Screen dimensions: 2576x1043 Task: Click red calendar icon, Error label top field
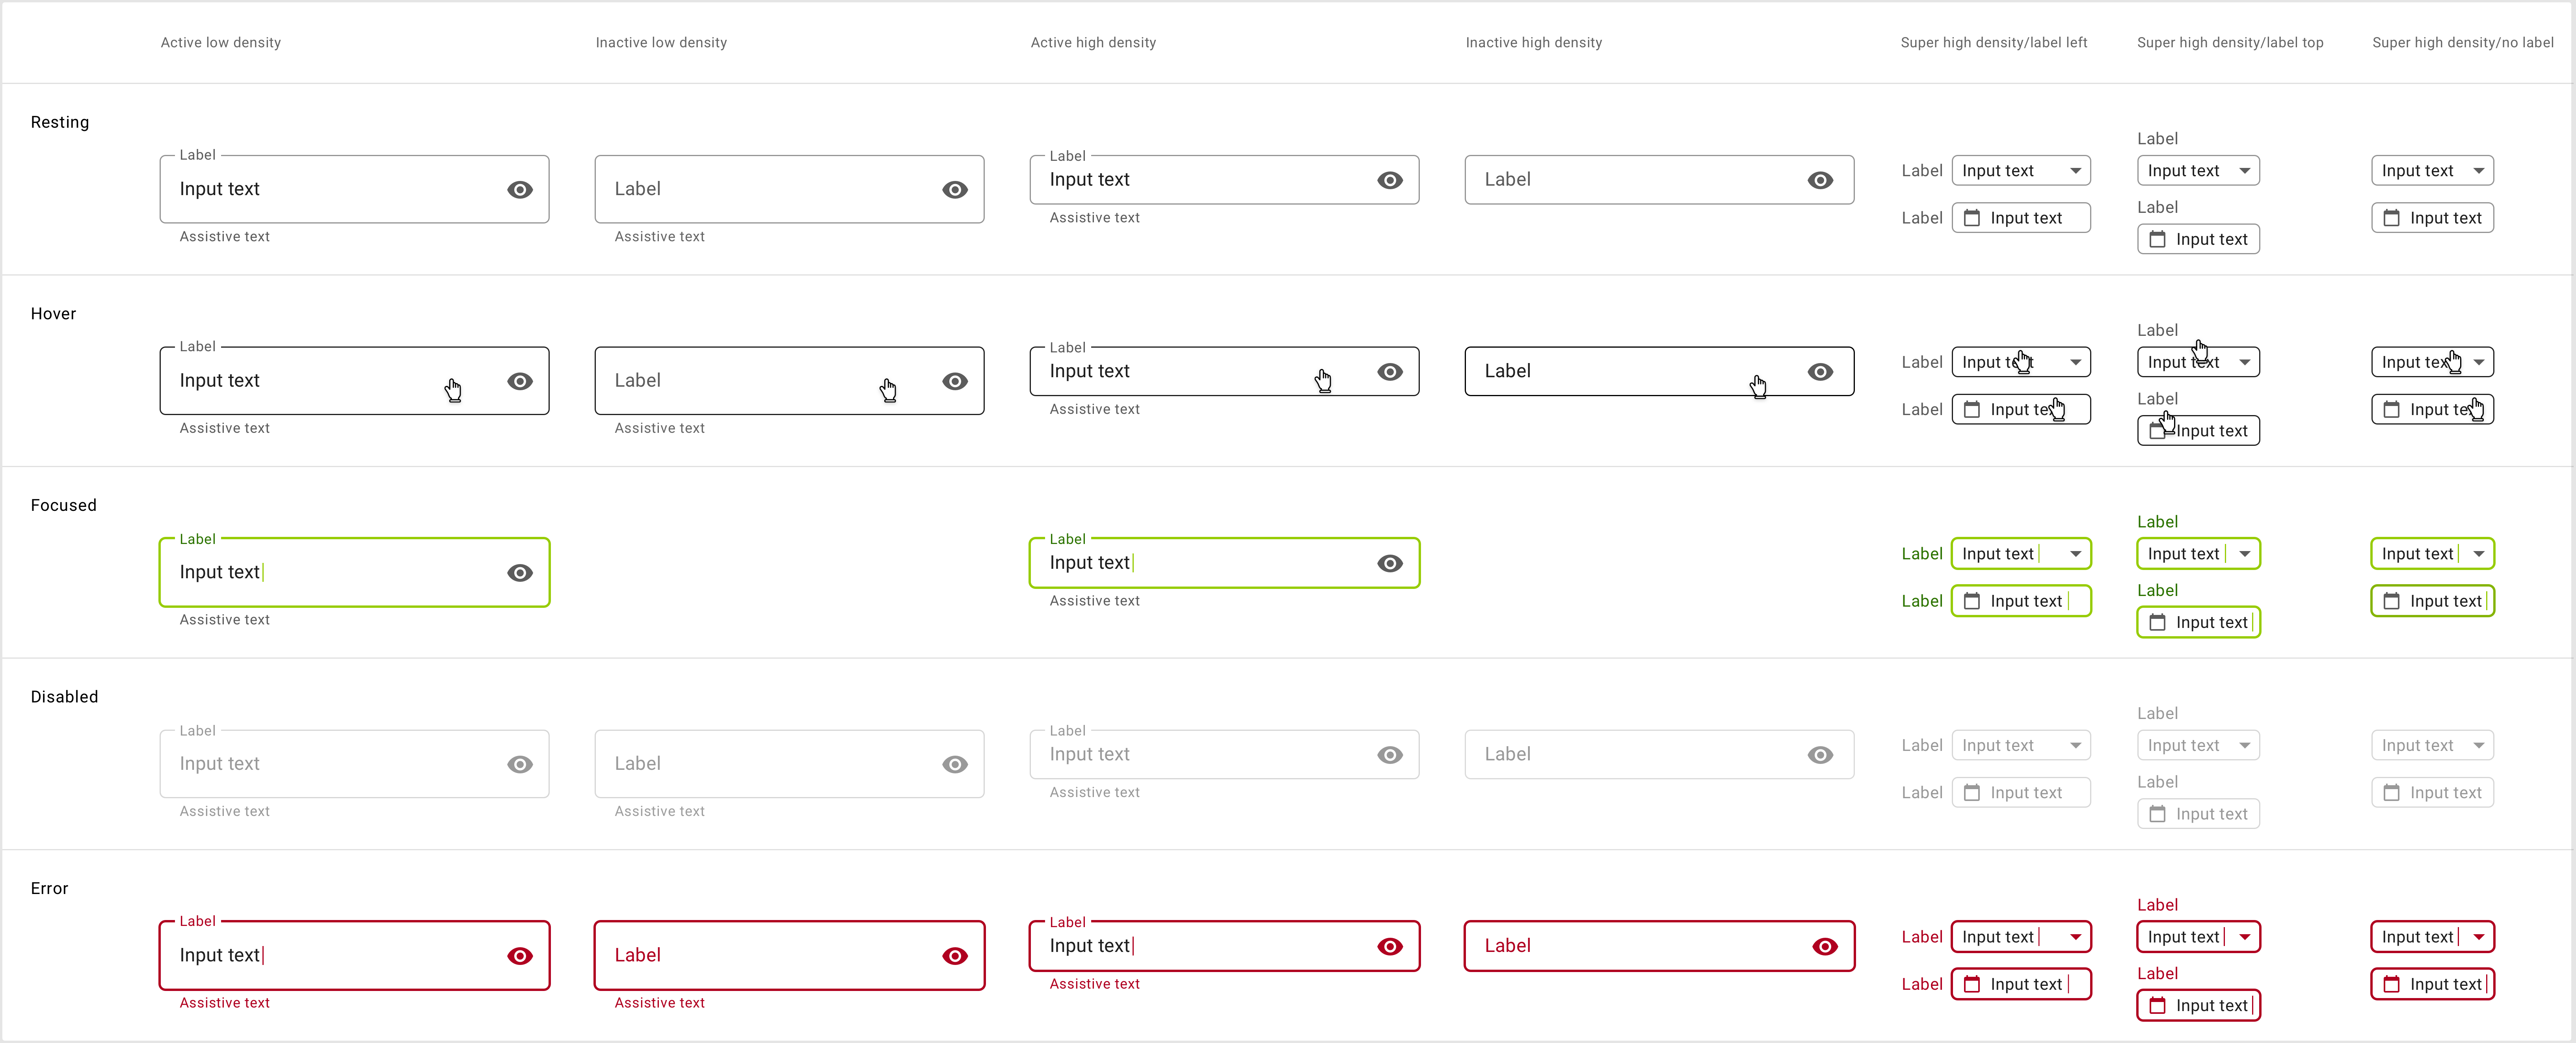click(x=2157, y=1005)
